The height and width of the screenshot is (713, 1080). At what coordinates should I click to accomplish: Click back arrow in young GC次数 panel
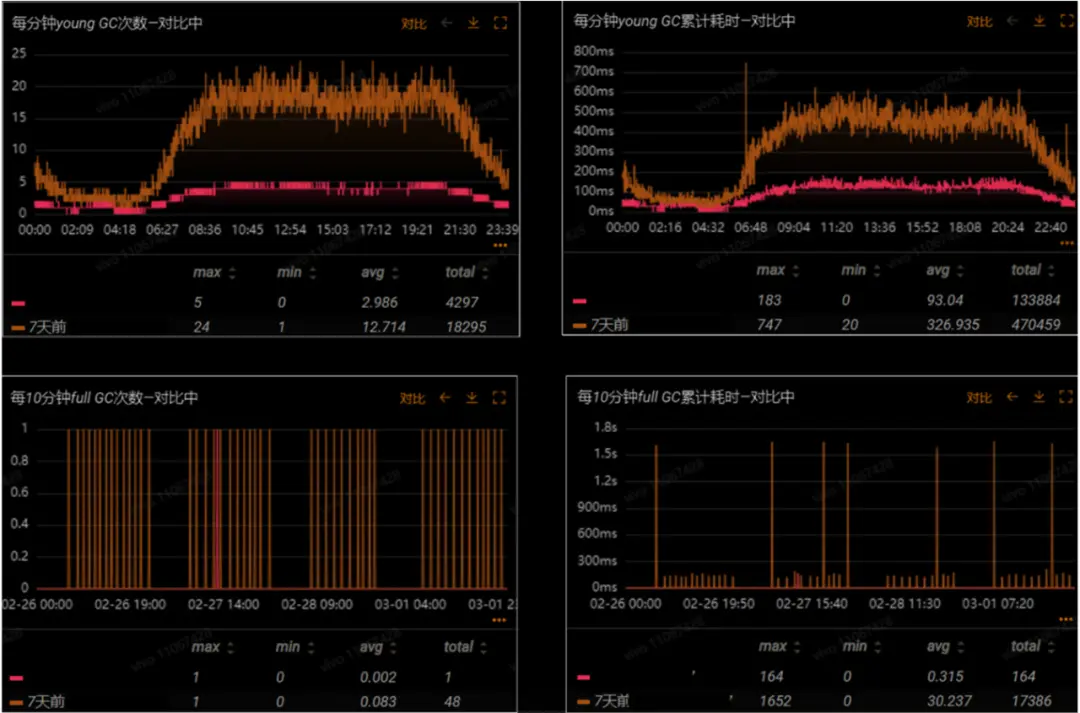tap(446, 23)
